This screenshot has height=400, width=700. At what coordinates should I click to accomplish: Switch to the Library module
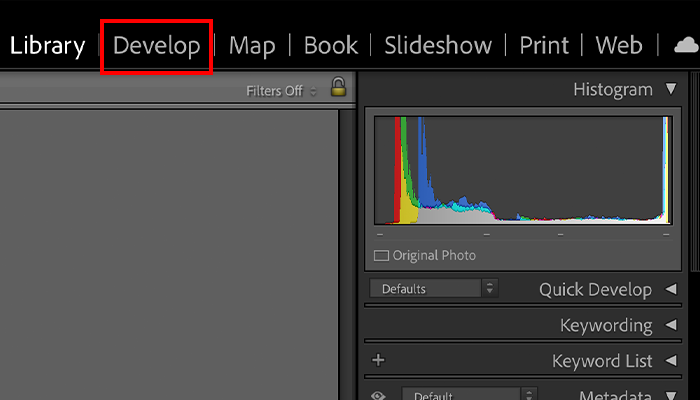(x=47, y=46)
